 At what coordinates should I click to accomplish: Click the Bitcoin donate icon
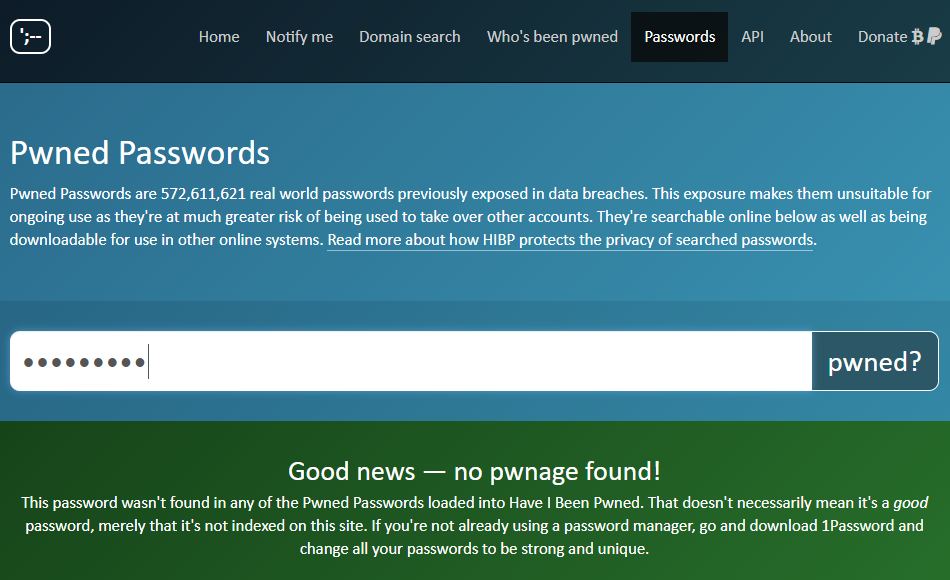[x=917, y=36]
